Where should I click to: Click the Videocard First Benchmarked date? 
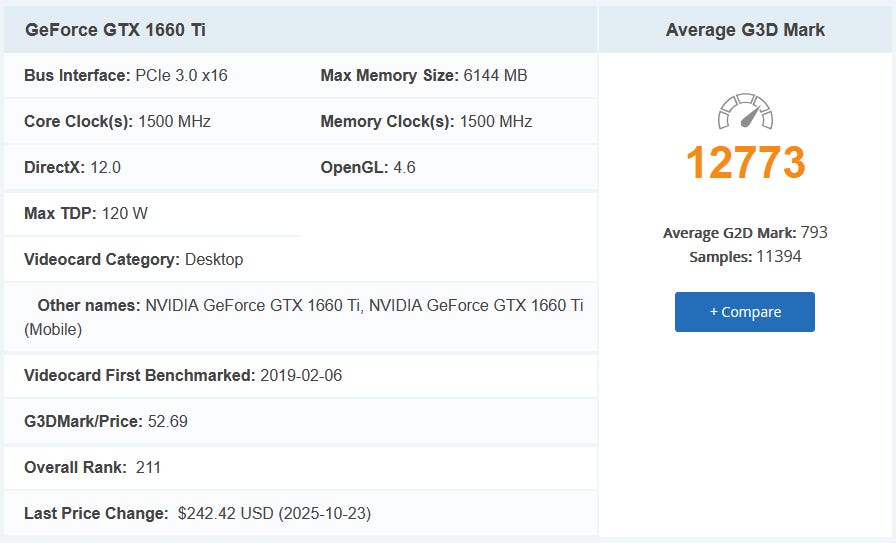pos(302,376)
